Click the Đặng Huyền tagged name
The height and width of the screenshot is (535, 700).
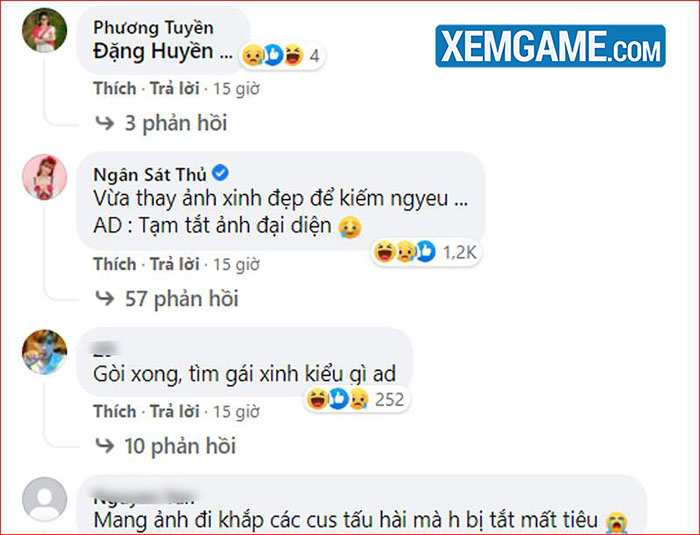(x=153, y=51)
